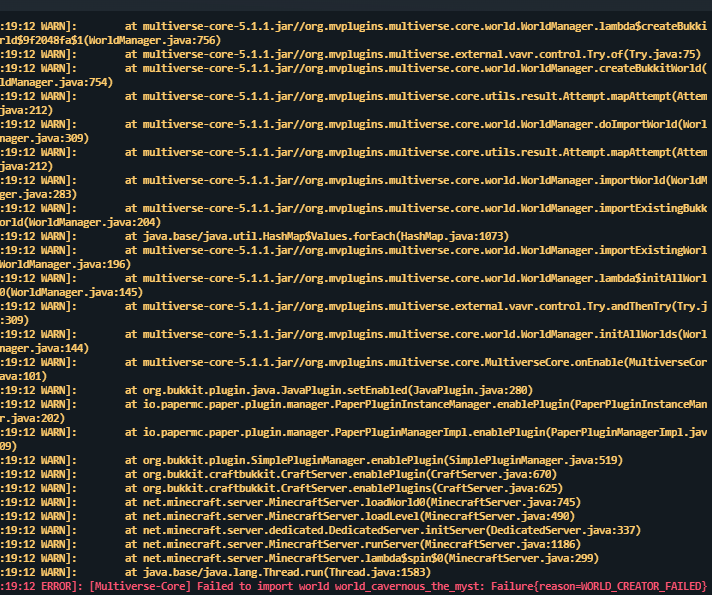Viewport: 712px width, 595px height.
Task: Select the line containing 'Try.of(Try.java:75)'
Action: click(351, 55)
